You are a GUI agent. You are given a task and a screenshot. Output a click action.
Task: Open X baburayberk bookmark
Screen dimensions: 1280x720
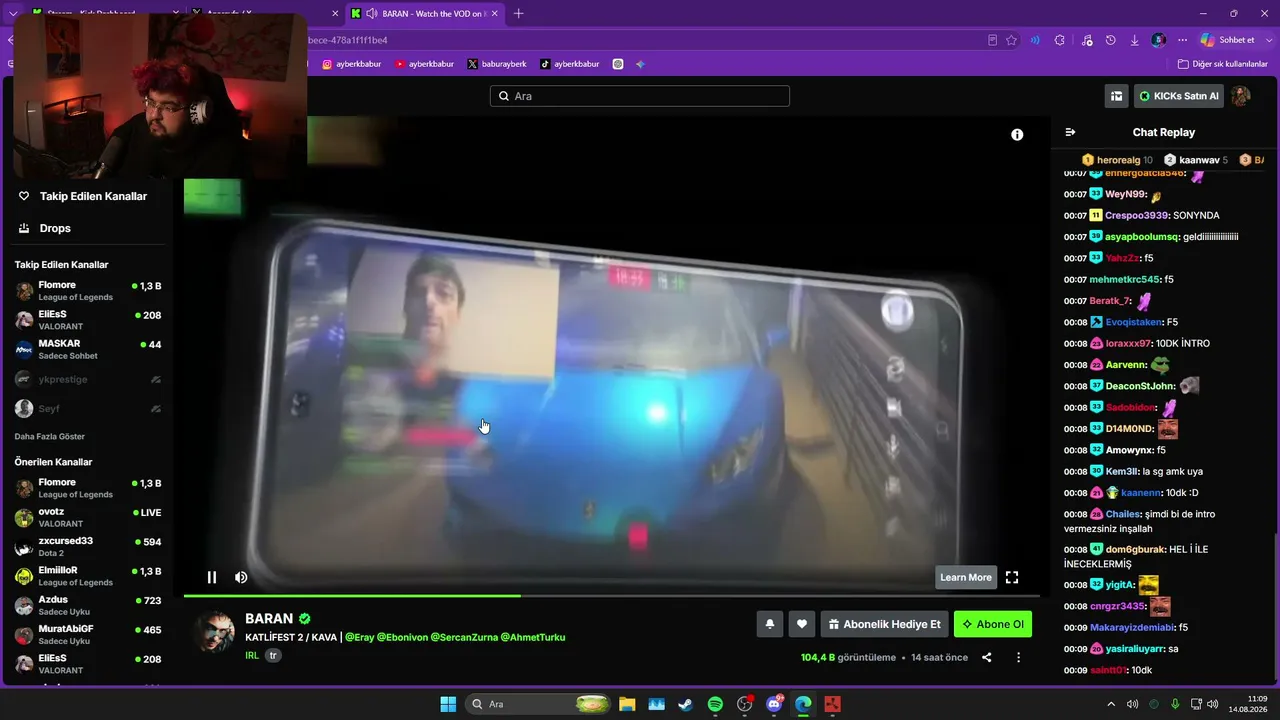tap(497, 64)
